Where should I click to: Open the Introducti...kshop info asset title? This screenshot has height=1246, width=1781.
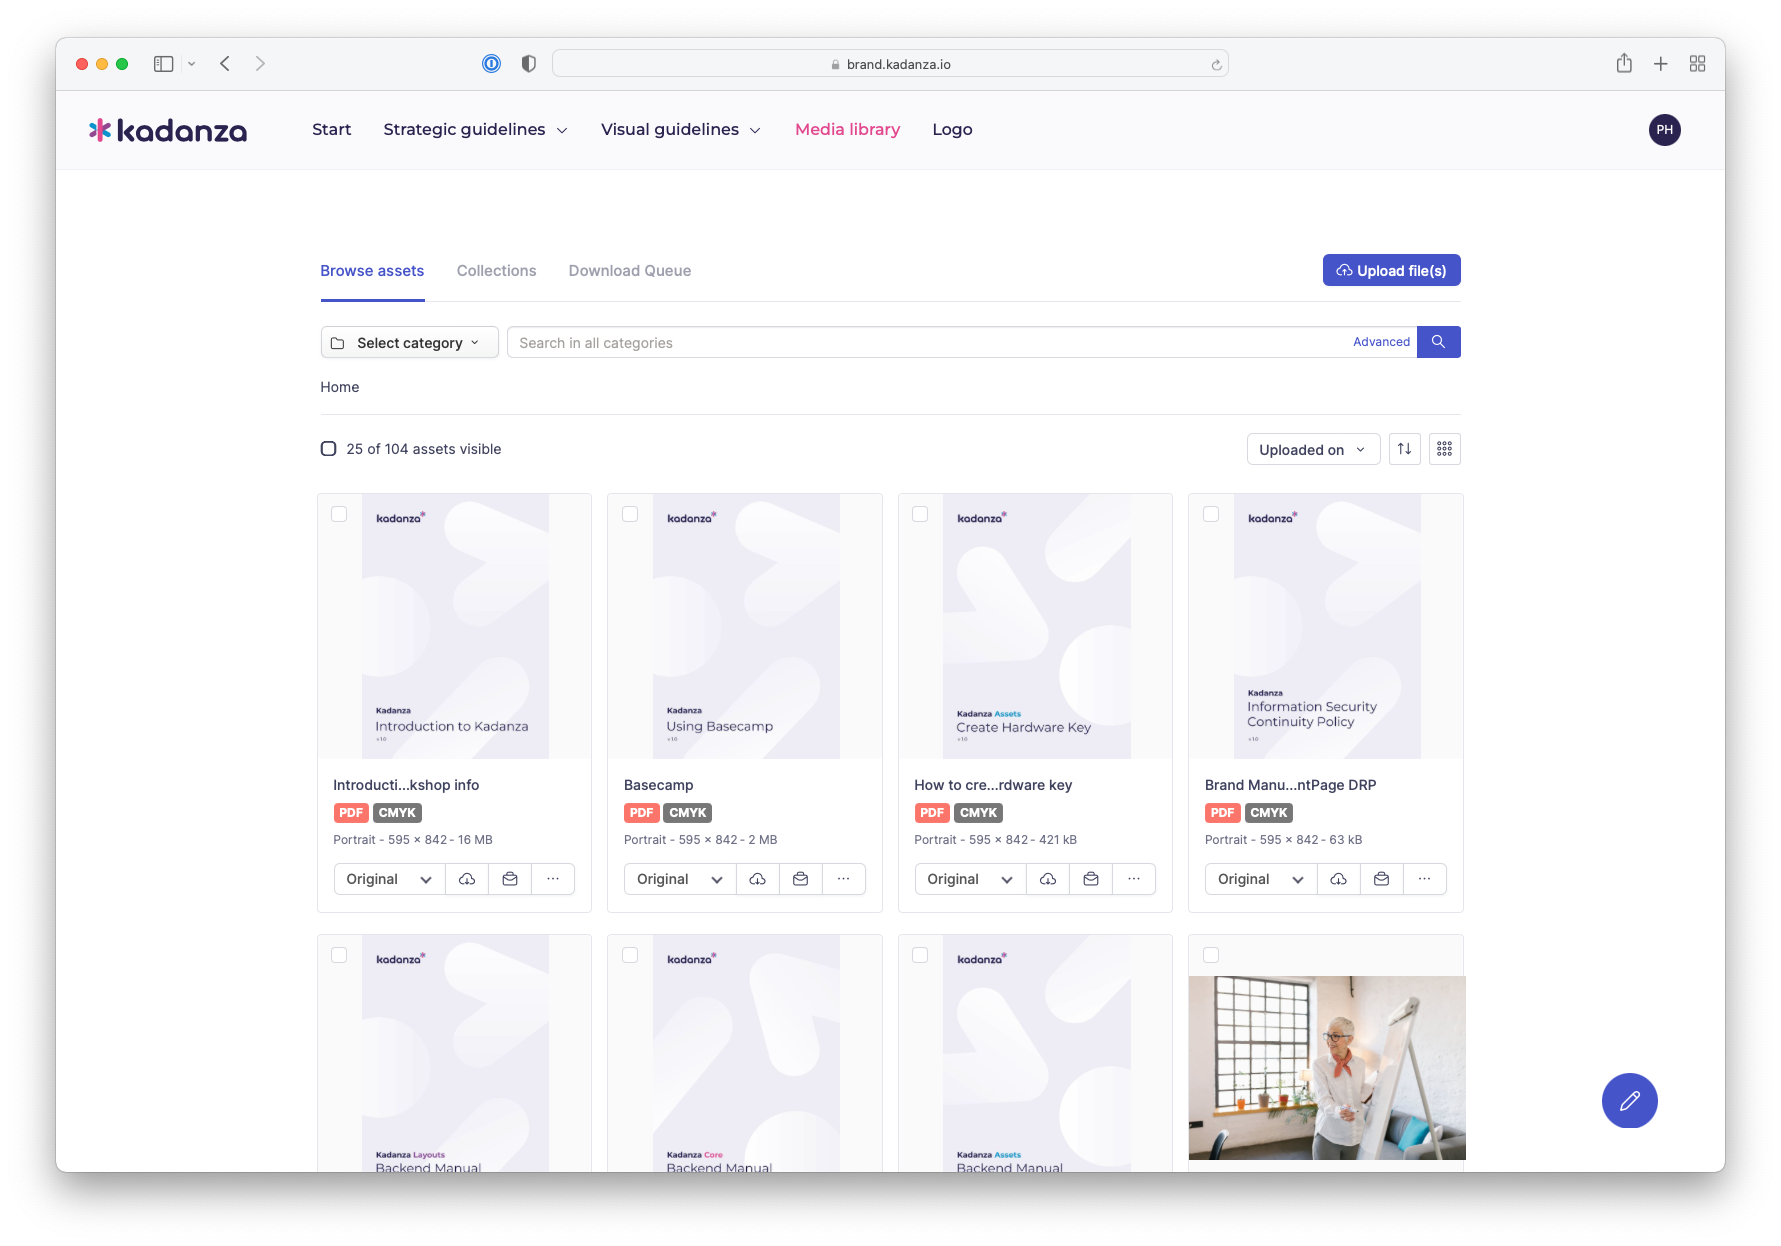[406, 785]
